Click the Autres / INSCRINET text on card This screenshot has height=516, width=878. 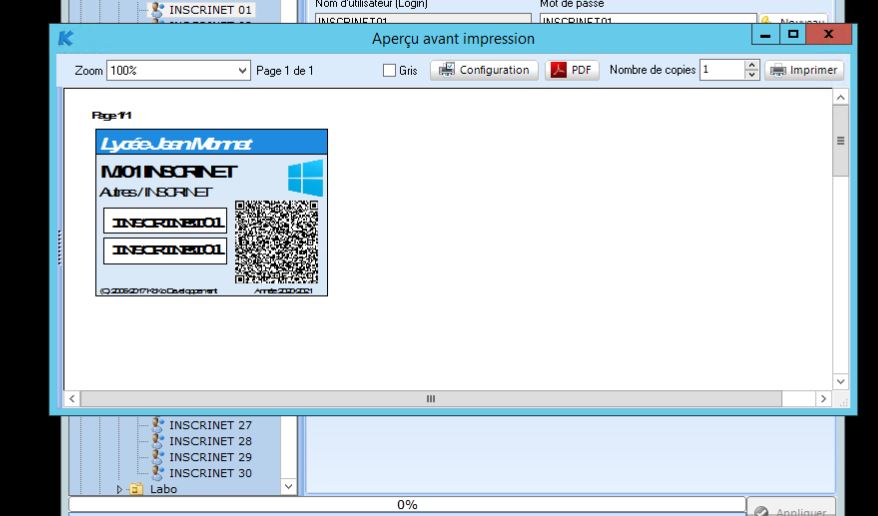[x=156, y=192]
